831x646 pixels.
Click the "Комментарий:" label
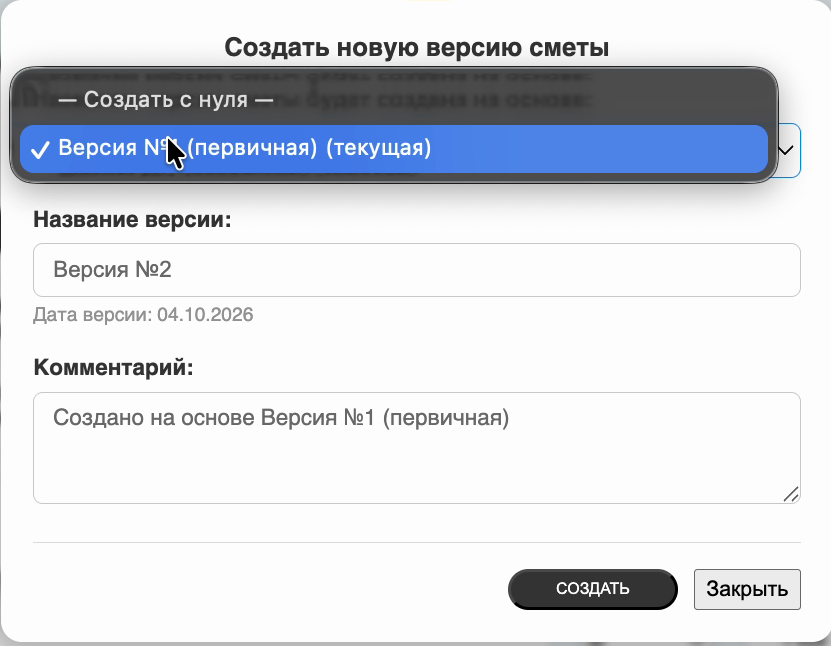[x=113, y=367]
